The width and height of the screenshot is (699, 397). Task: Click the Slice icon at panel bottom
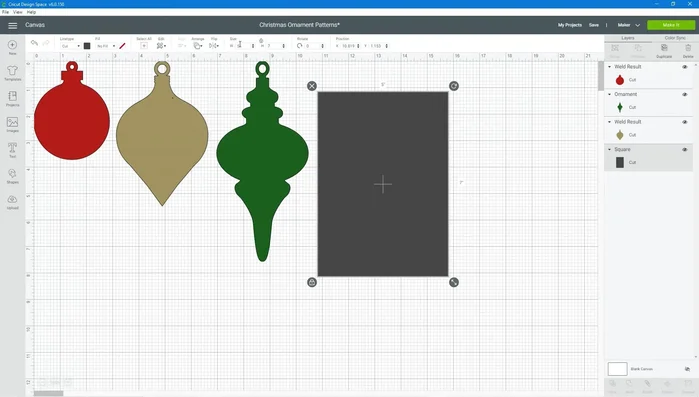(613, 384)
